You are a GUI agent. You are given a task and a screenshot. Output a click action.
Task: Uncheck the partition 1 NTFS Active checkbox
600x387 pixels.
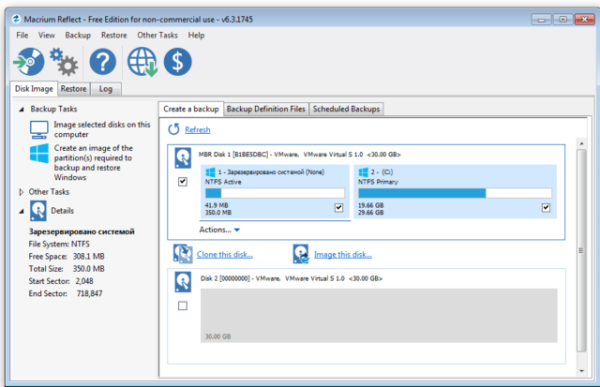coord(339,208)
